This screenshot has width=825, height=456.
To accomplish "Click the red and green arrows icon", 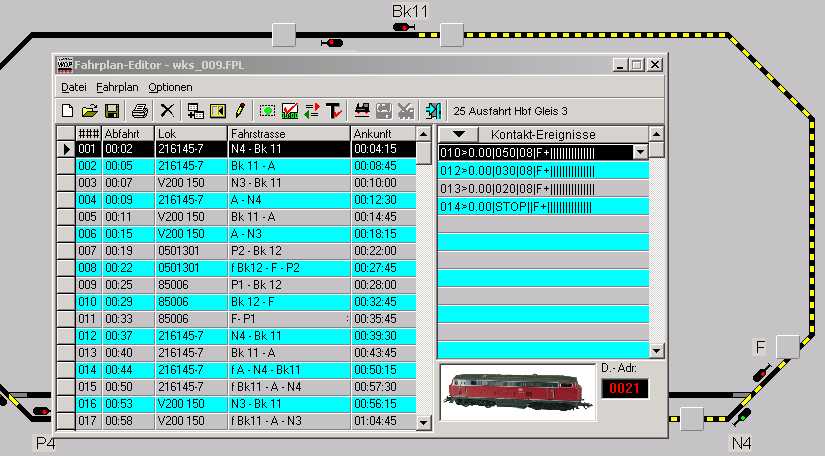I will click(313, 110).
